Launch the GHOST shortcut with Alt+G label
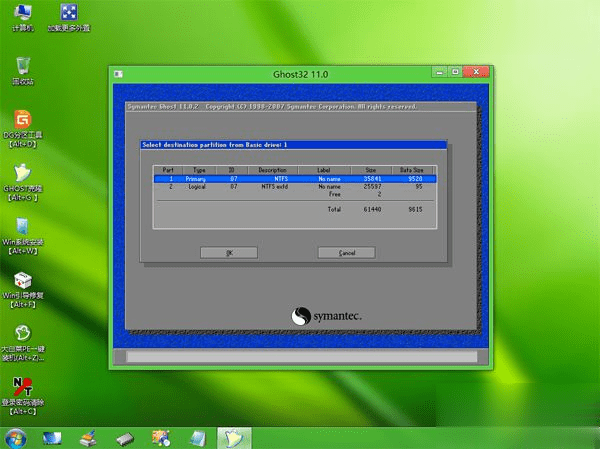 pos(23,182)
